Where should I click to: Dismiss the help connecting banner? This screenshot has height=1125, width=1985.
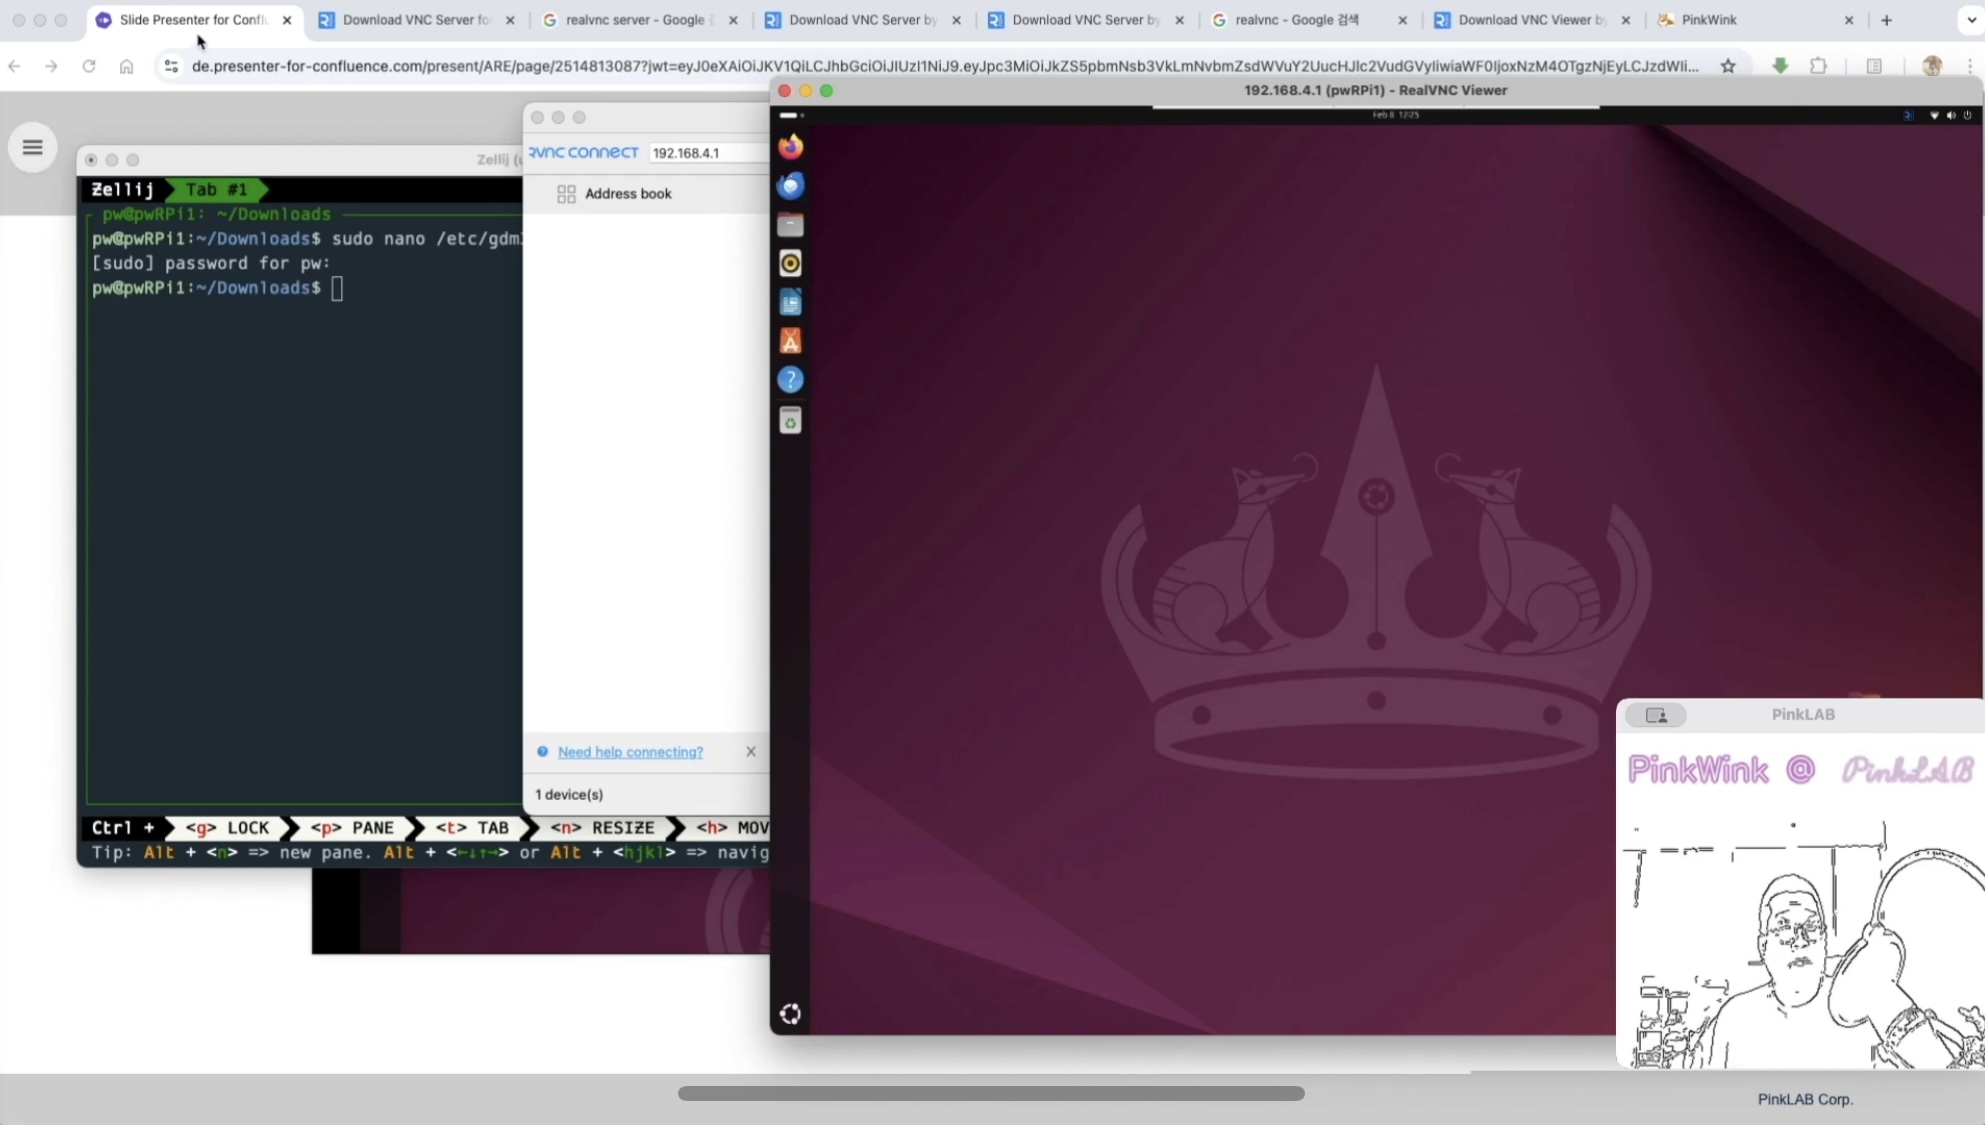[x=751, y=752]
